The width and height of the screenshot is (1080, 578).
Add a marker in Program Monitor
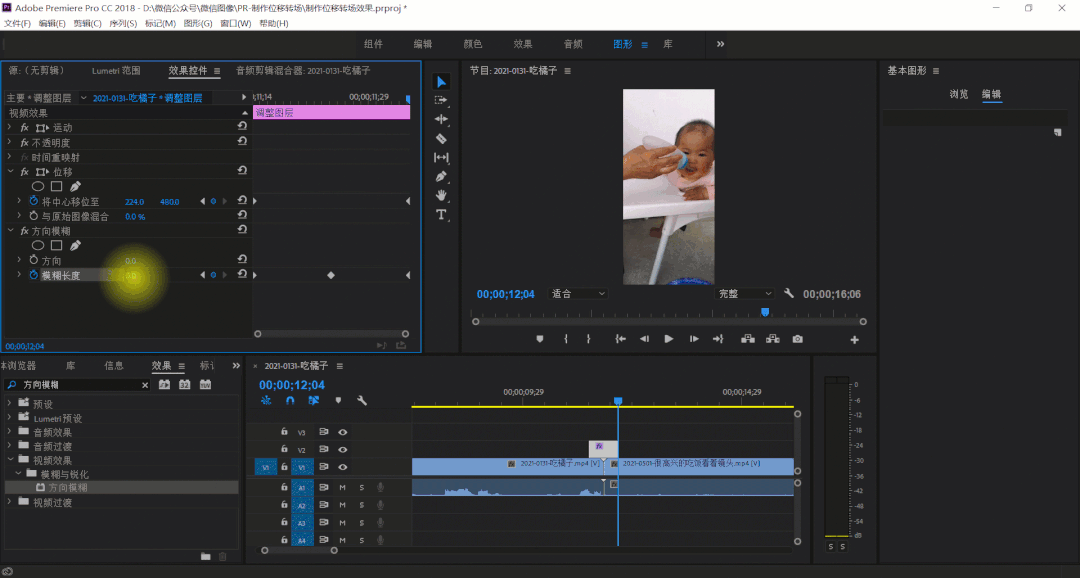pyautogui.click(x=540, y=339)
